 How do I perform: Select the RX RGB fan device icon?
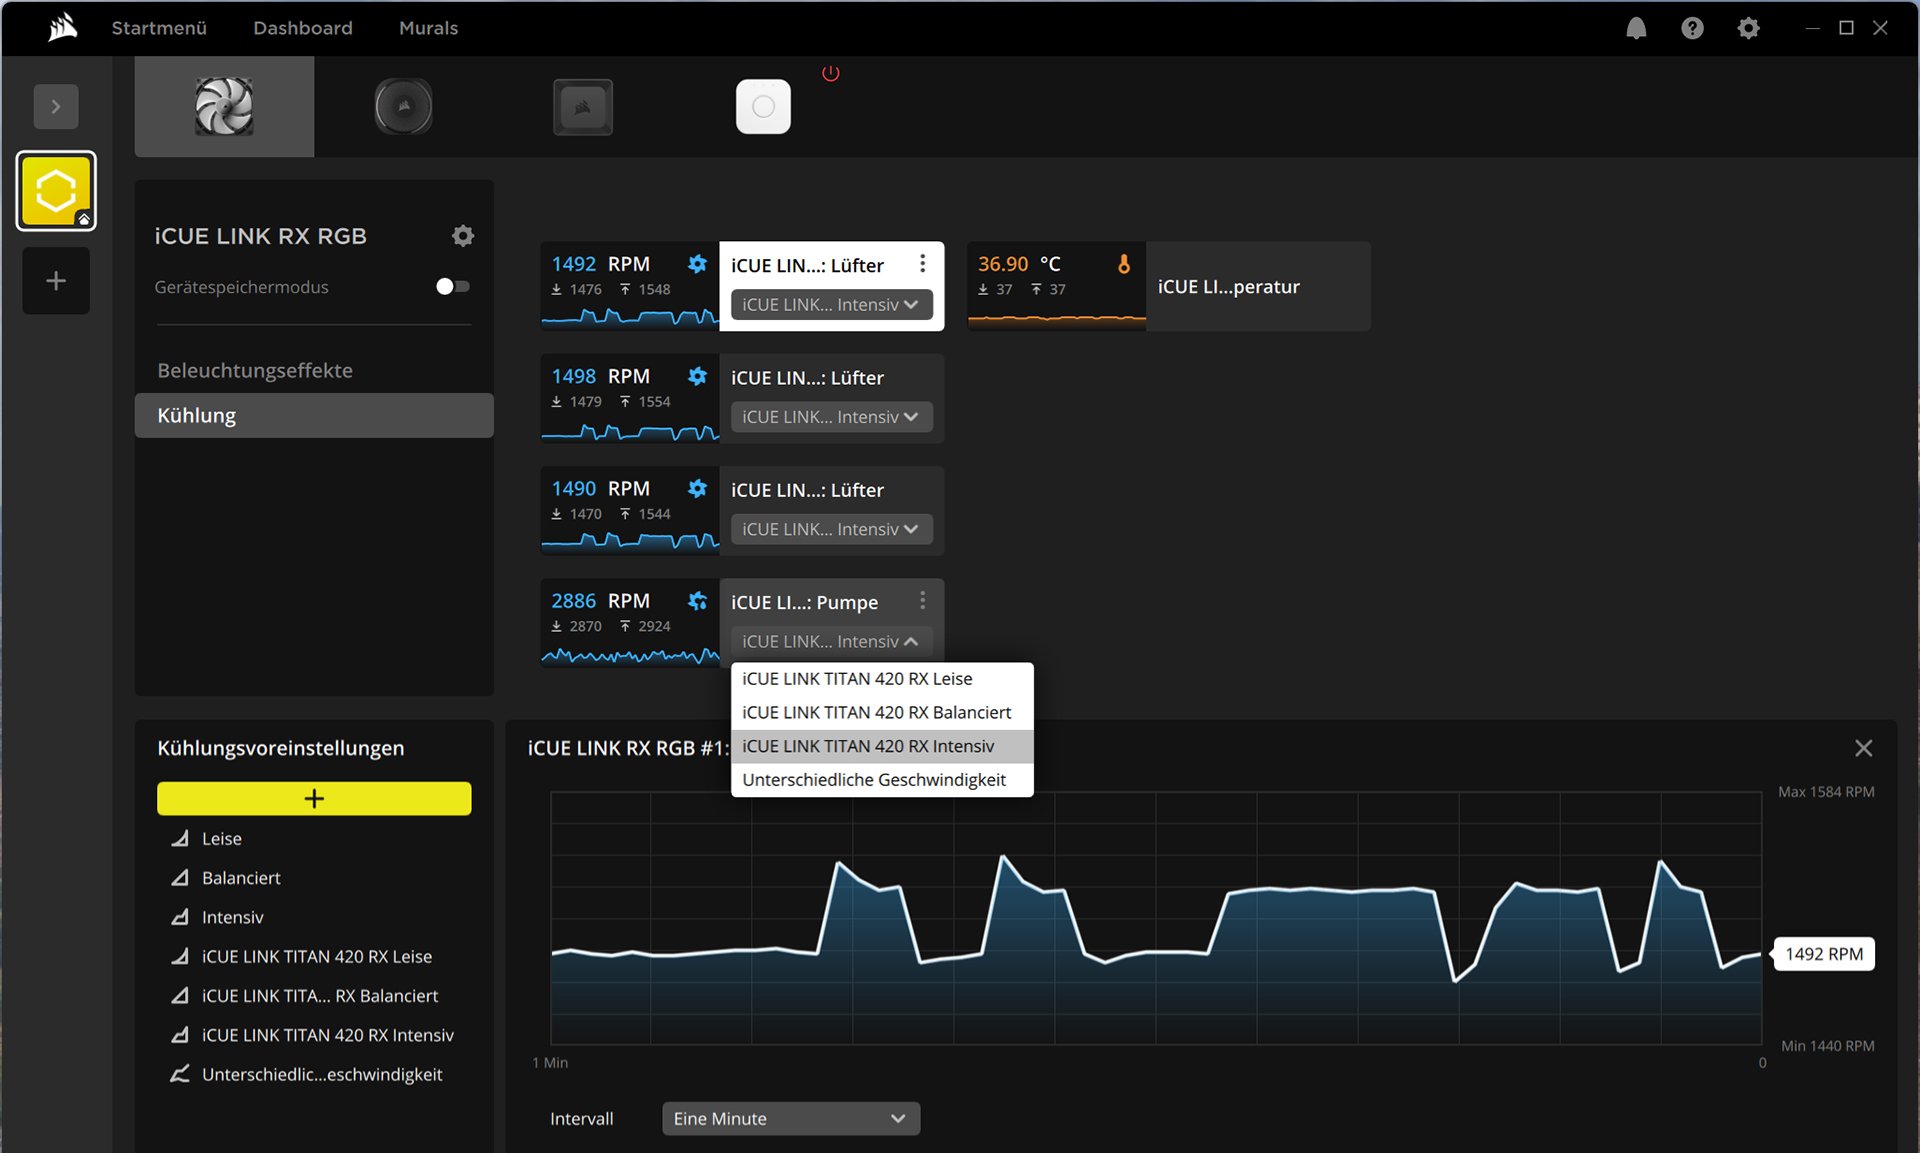(224, 106)
